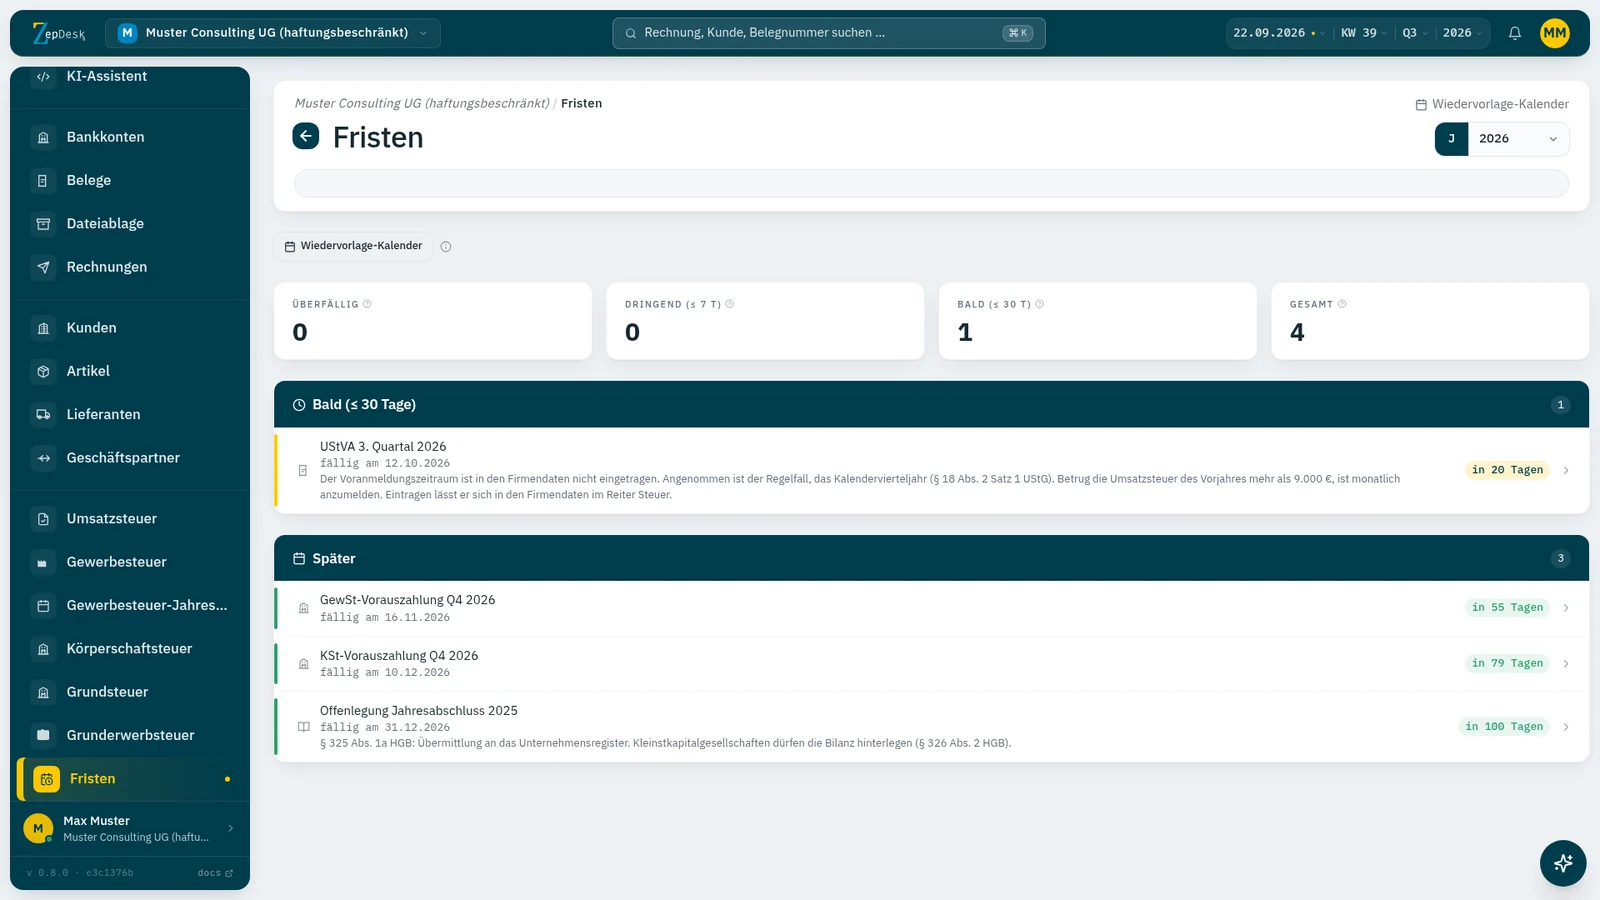Open Grundsteuer in the sidebar
The image size is (1600, 900).
[x=130, y=692]
